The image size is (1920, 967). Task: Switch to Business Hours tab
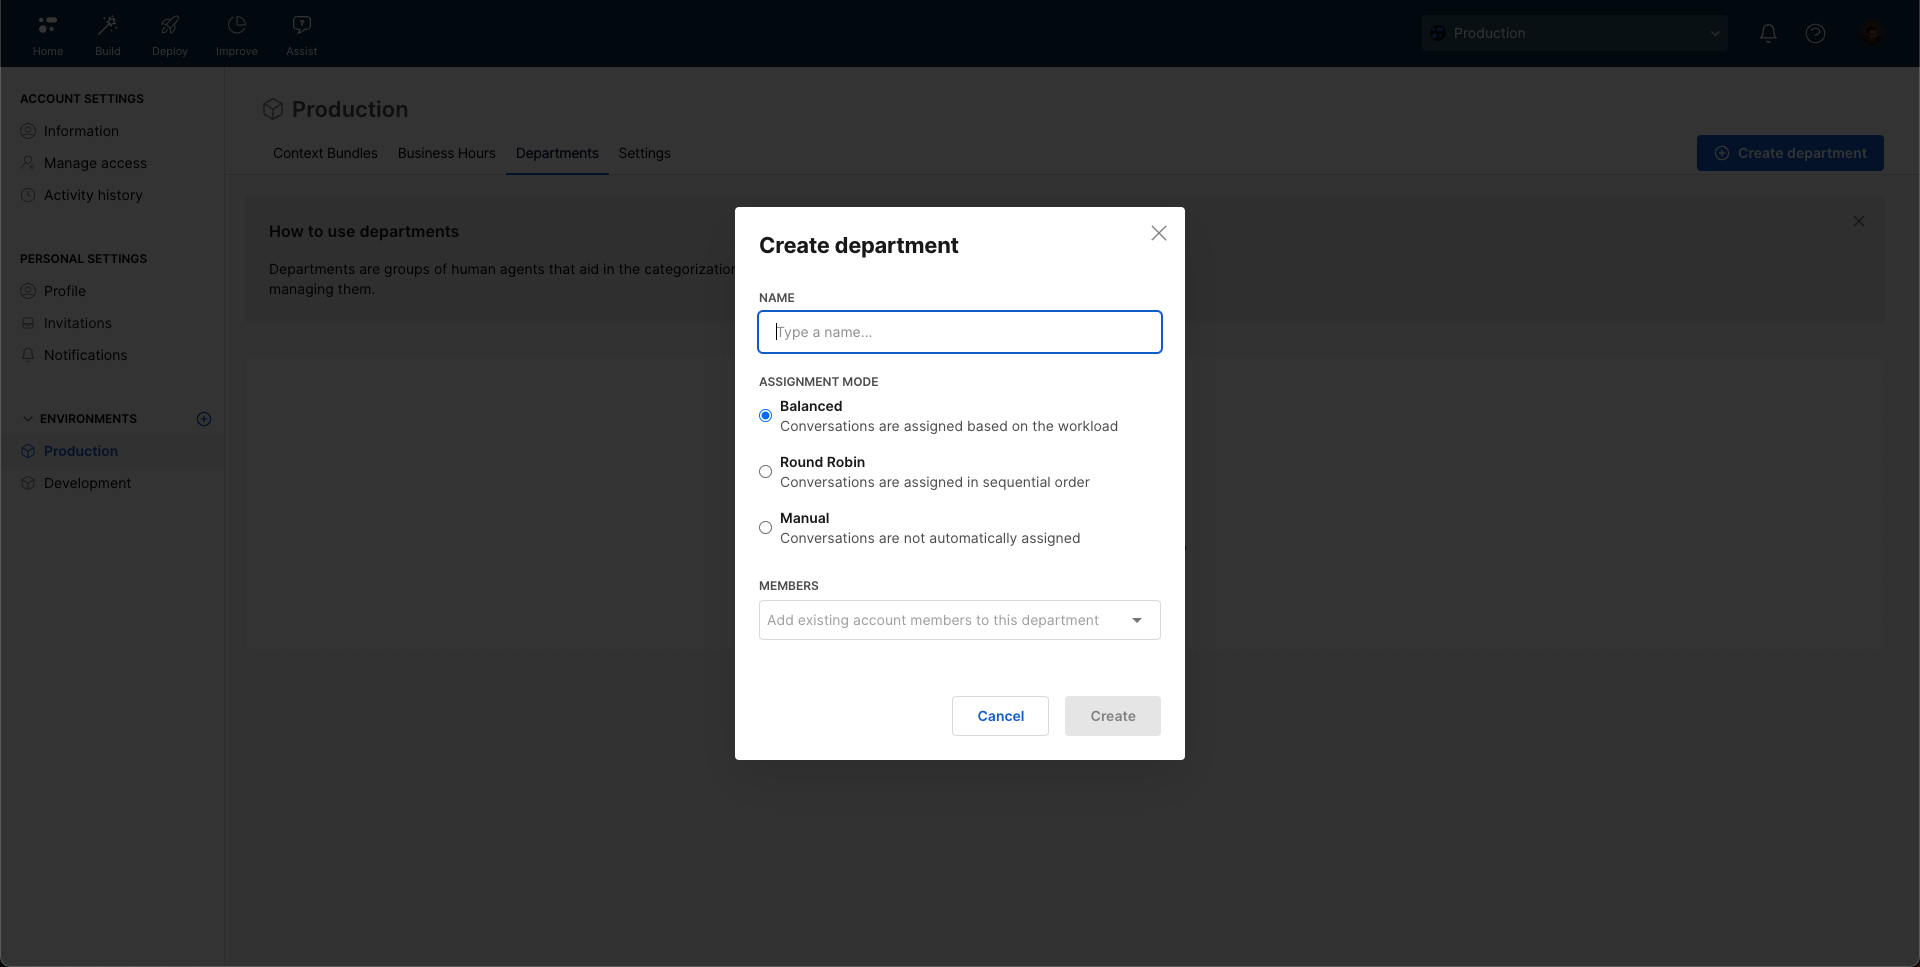click(446, 153)
